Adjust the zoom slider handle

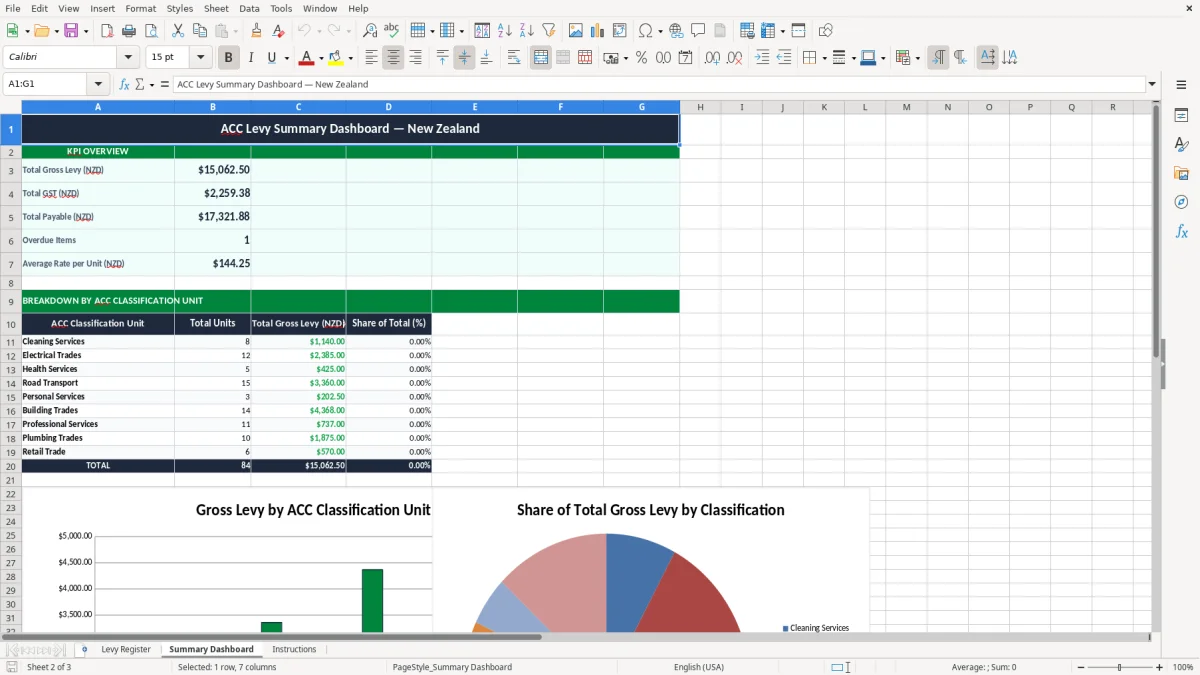1120,667
